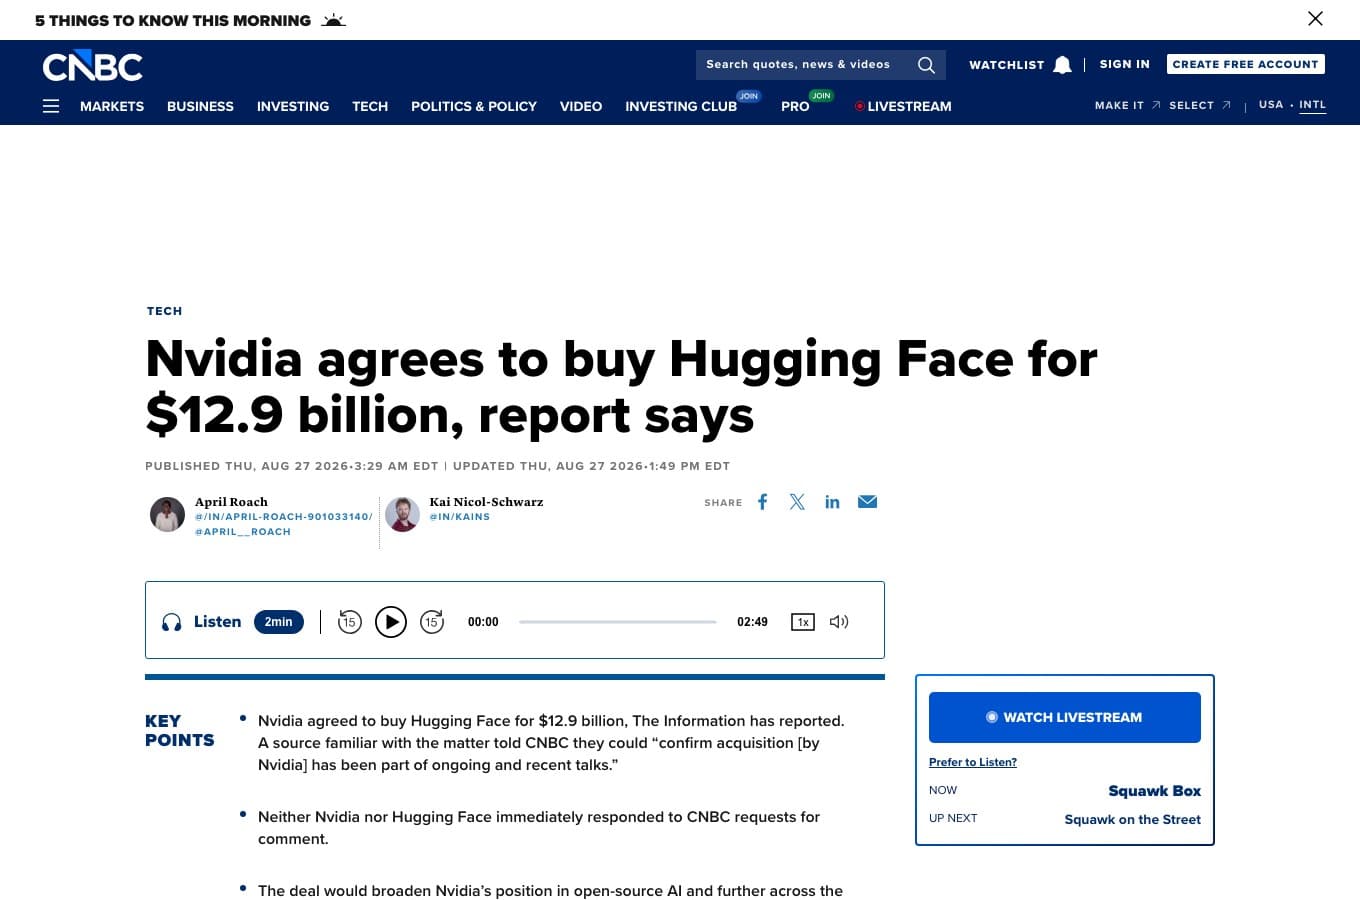The image size is (1360, 900).
Task: Click the first key point paragraph
Action: pos(551,743)
